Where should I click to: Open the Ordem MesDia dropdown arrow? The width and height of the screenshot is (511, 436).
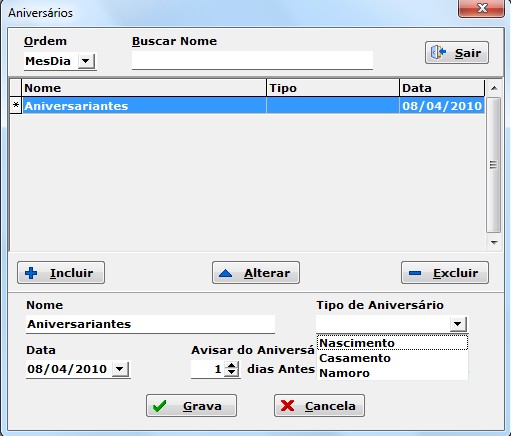[x=86, y=61]
